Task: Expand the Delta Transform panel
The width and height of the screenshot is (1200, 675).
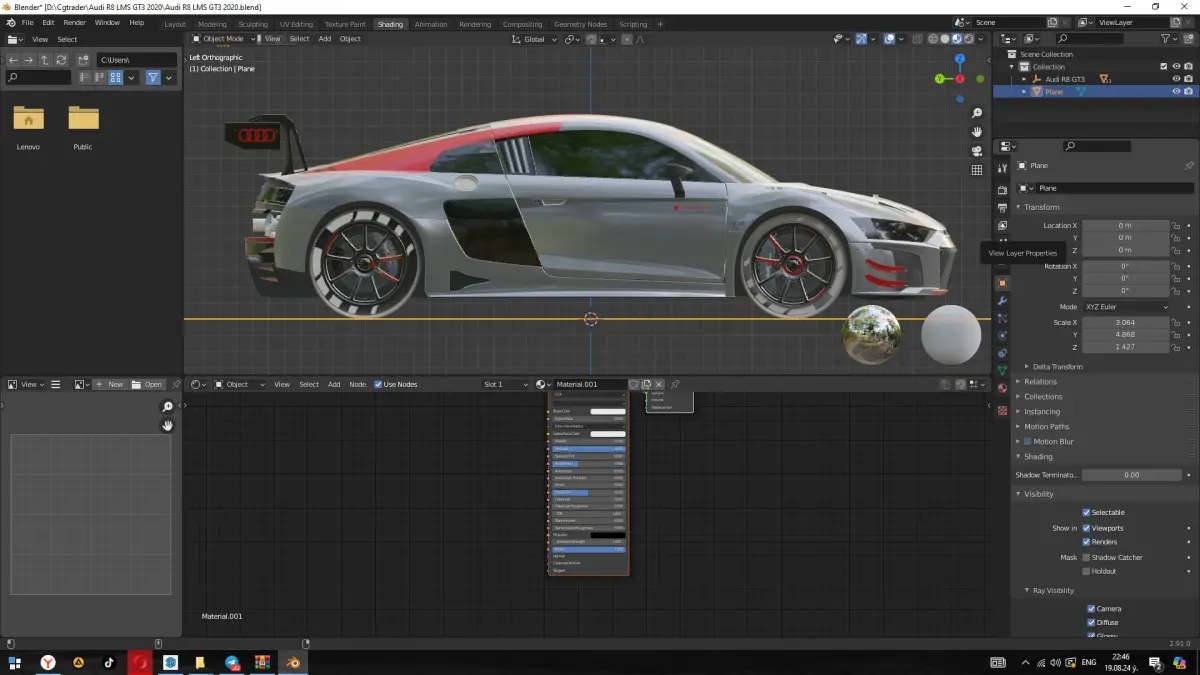Action: click(x=1057, y=367)
